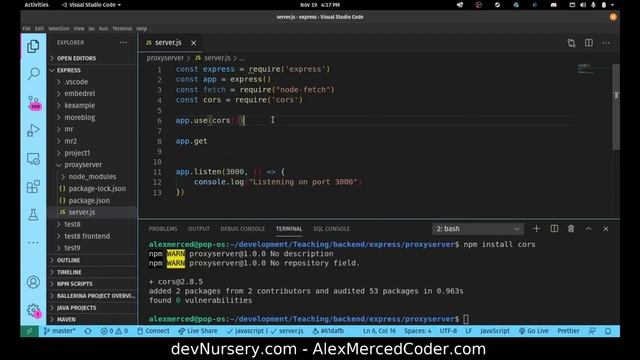Open Remote Explorer in activity bar
The width and height of the screenshot is (640, 360).
pyautogui.click(x=33, y=159)
